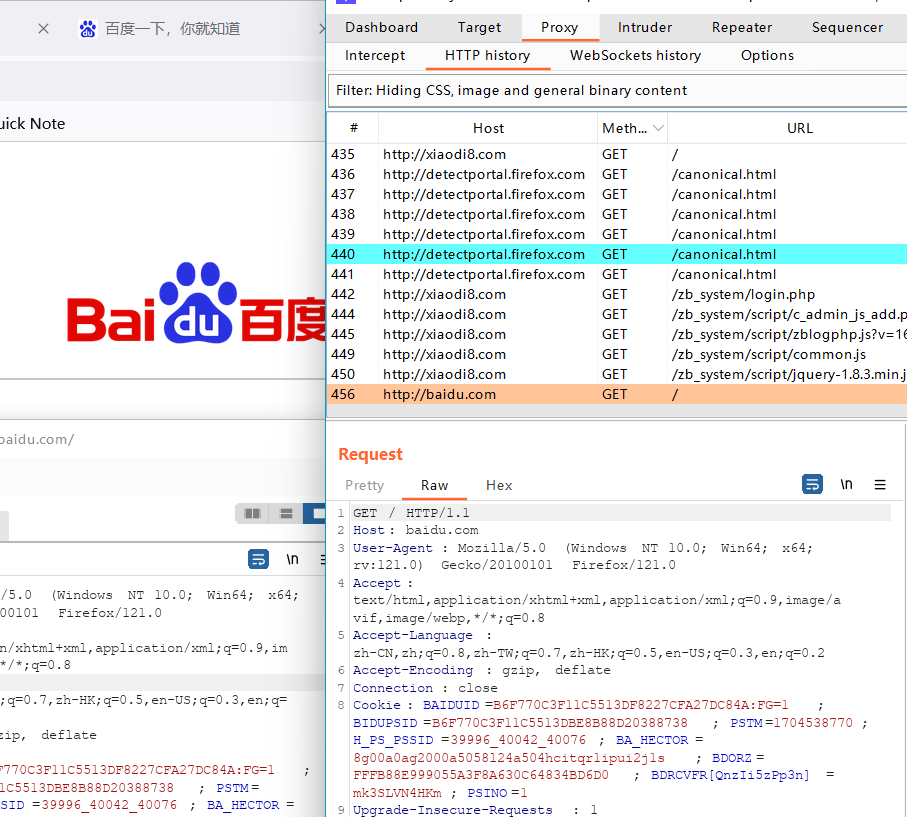
Task: Click the Accept-Language header name
Action: point(412,635)
